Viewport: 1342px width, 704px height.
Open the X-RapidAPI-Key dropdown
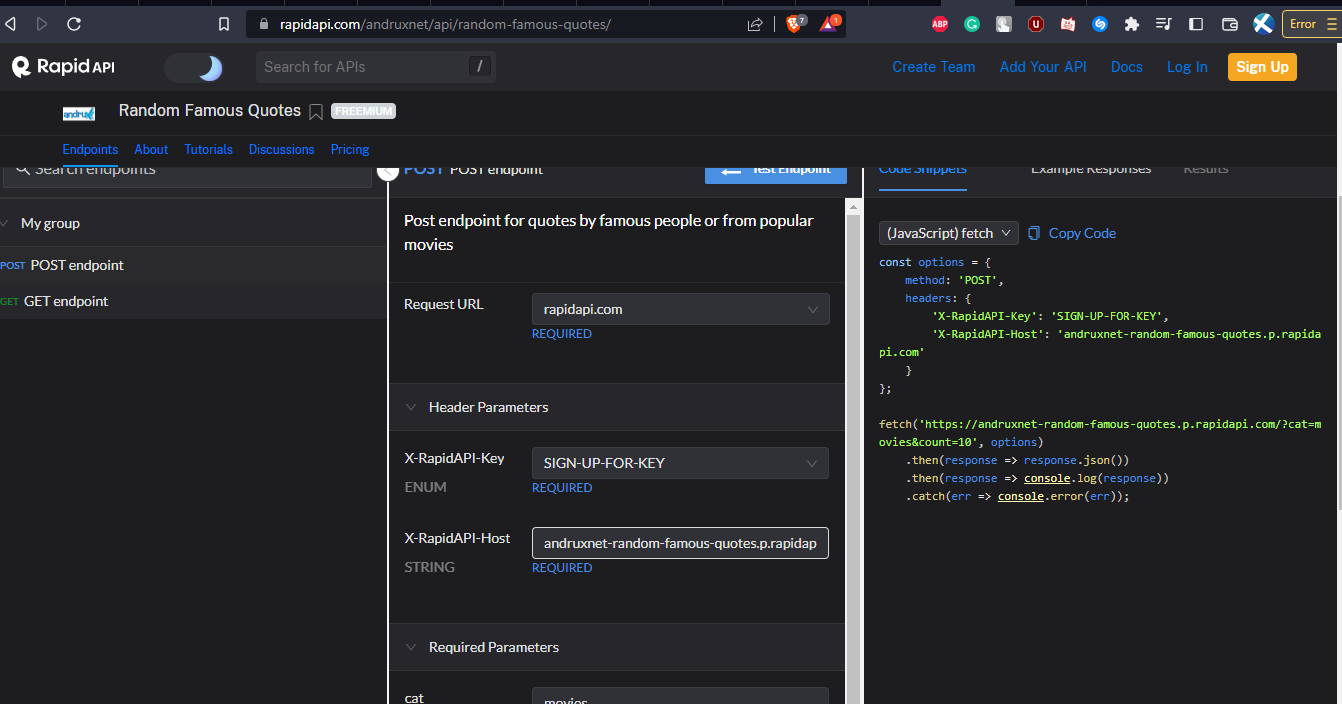680,463
